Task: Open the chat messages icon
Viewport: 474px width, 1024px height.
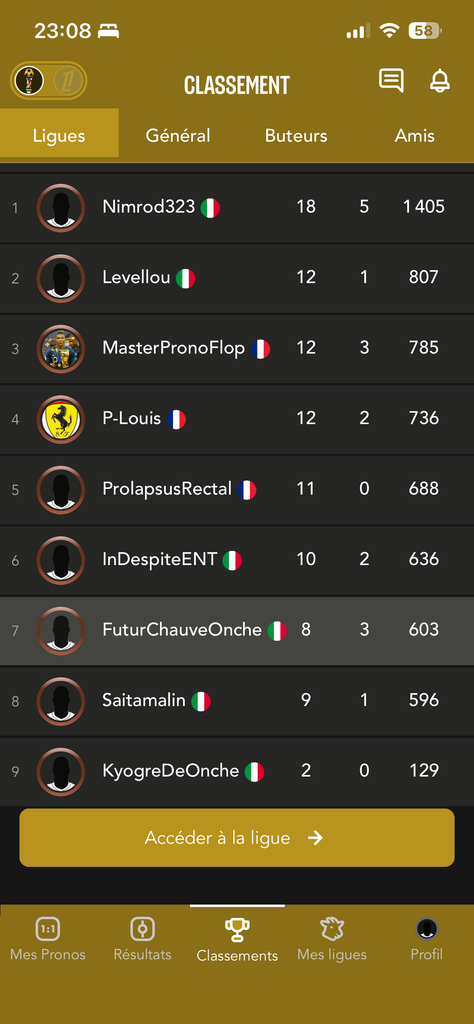Action: coord(391,81)
